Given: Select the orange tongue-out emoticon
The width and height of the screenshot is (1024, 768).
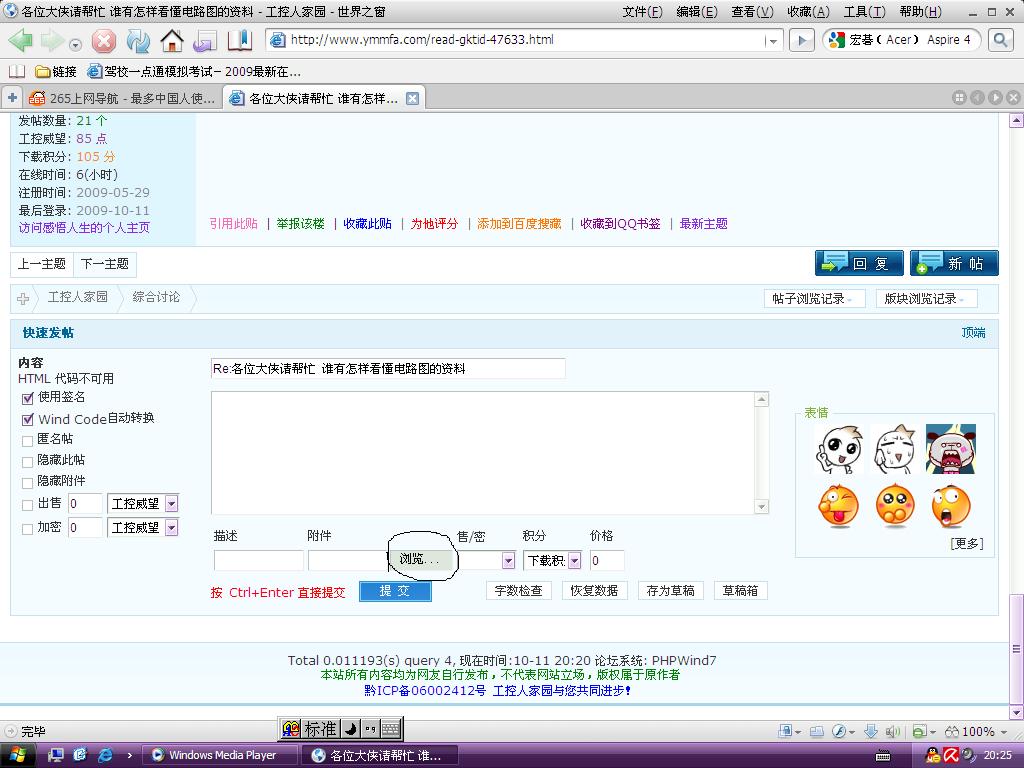Looking at the screenshot, I should pyautogui.click(x=838, y=505).
